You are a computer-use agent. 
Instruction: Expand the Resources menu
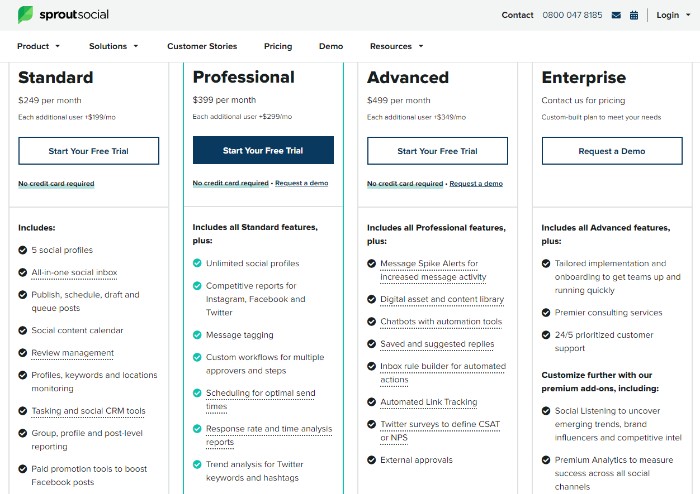click(396, 46)
